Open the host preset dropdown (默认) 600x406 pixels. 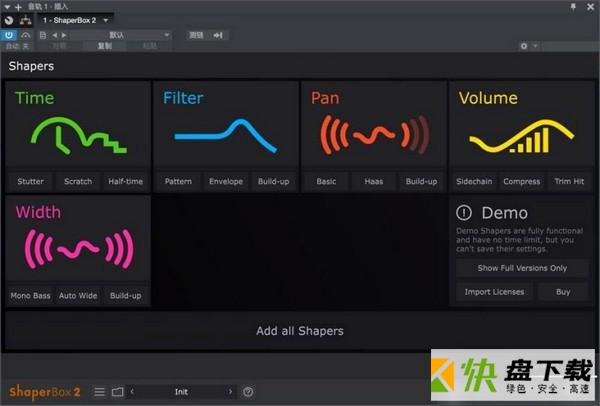[x=121, y=35]
